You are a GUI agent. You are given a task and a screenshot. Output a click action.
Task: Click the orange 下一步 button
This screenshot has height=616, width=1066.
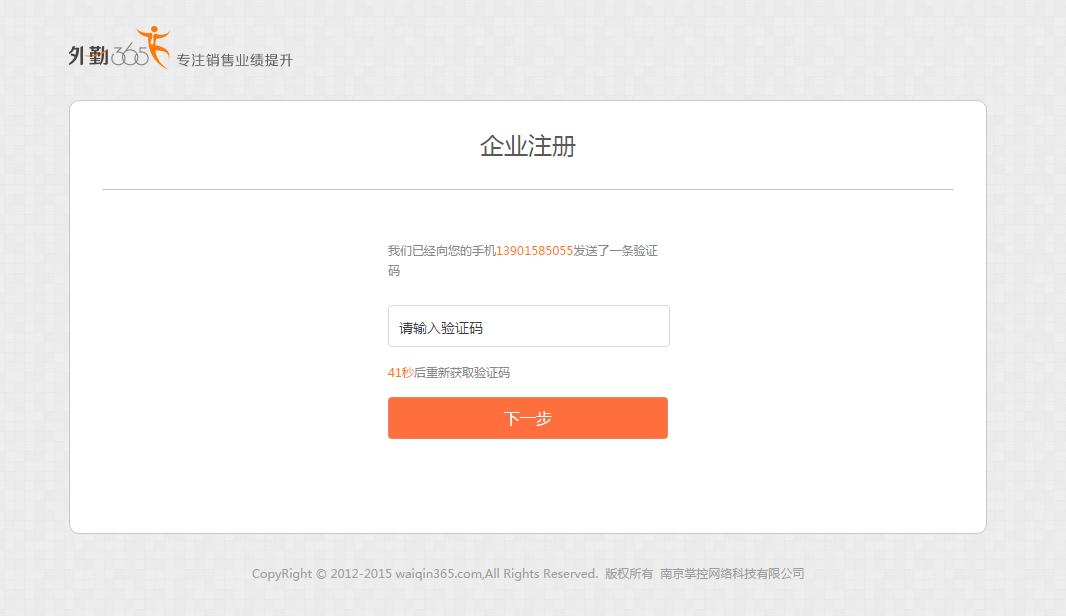pyautogui.click(x=528, y=418)
